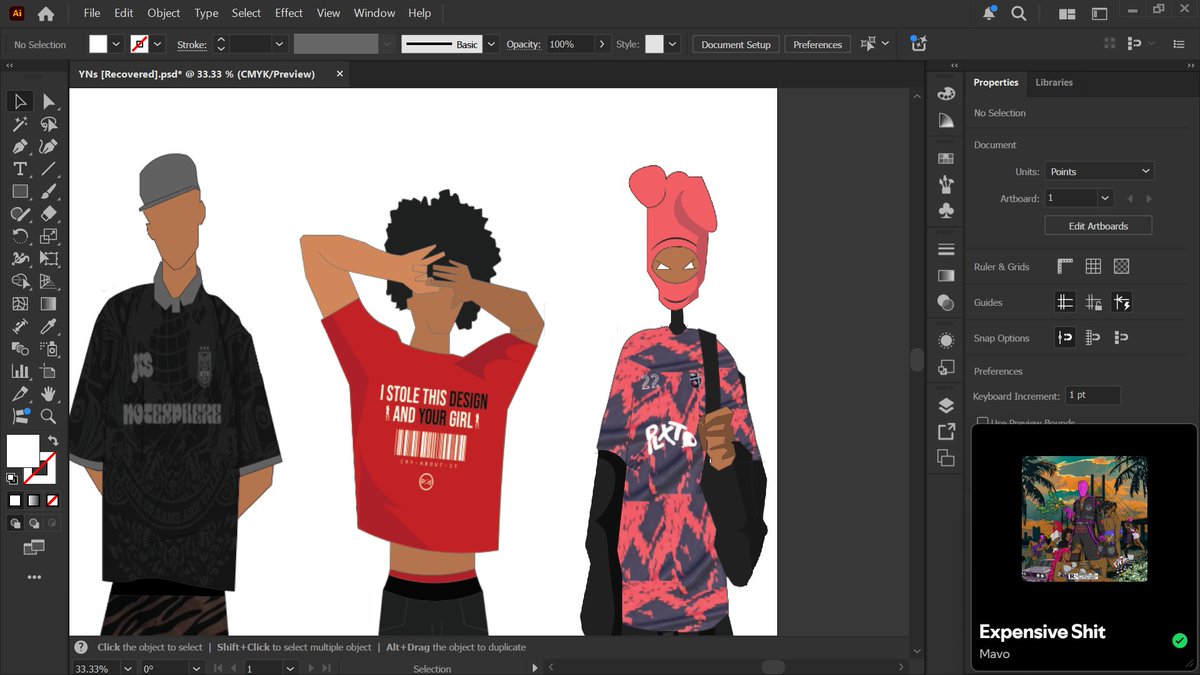Click the Opacity label link
This screenshot has height=675, width=1200.
coord(523,45)
